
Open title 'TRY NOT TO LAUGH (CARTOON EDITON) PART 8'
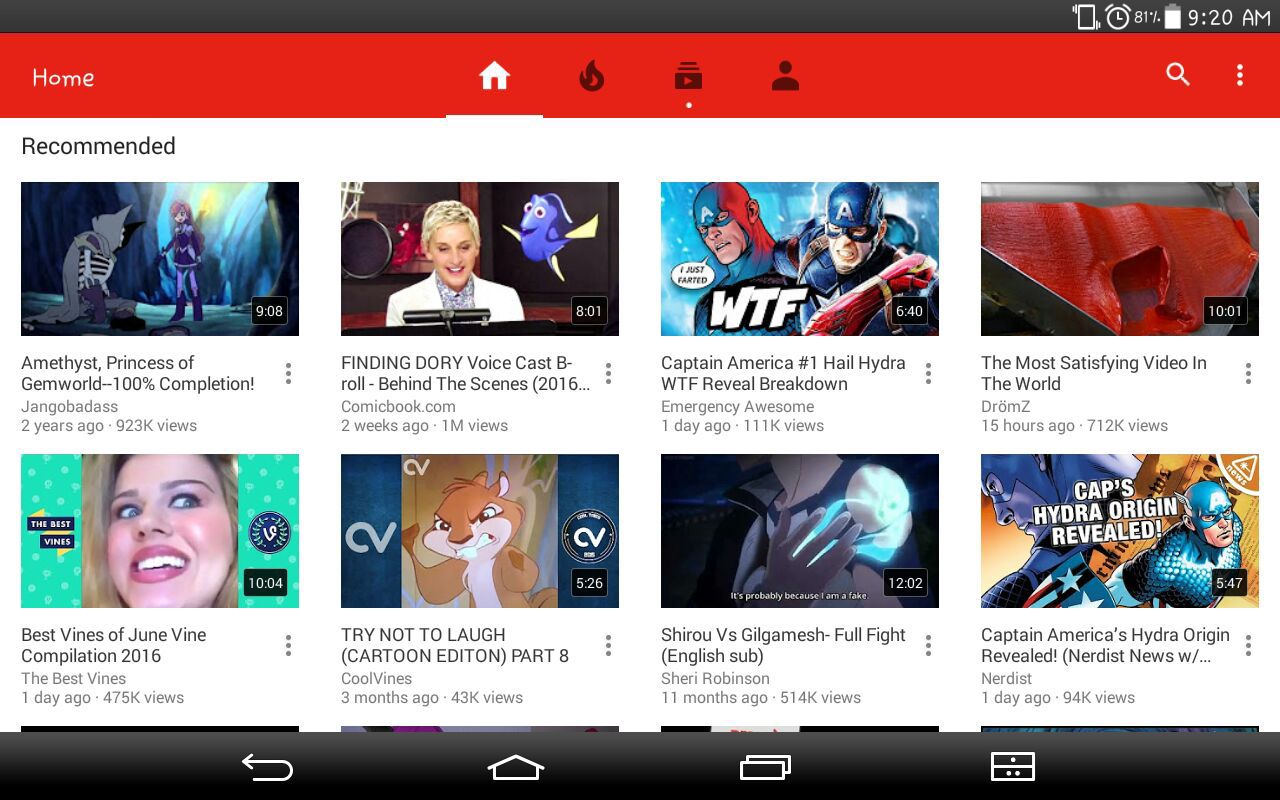click(x=455, y=645)
